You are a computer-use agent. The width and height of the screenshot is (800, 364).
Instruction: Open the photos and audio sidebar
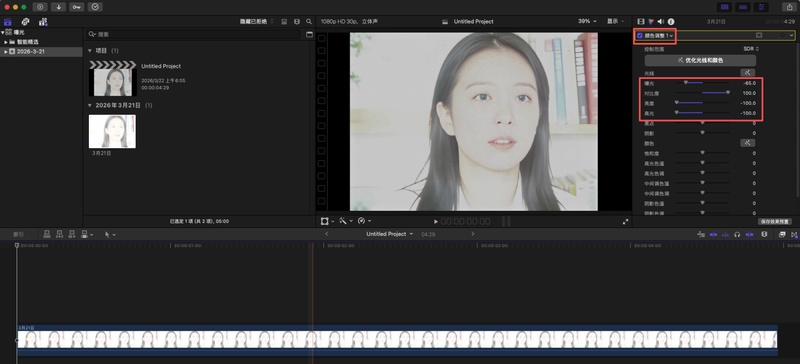pyautogui.click(x=26, y=22)
